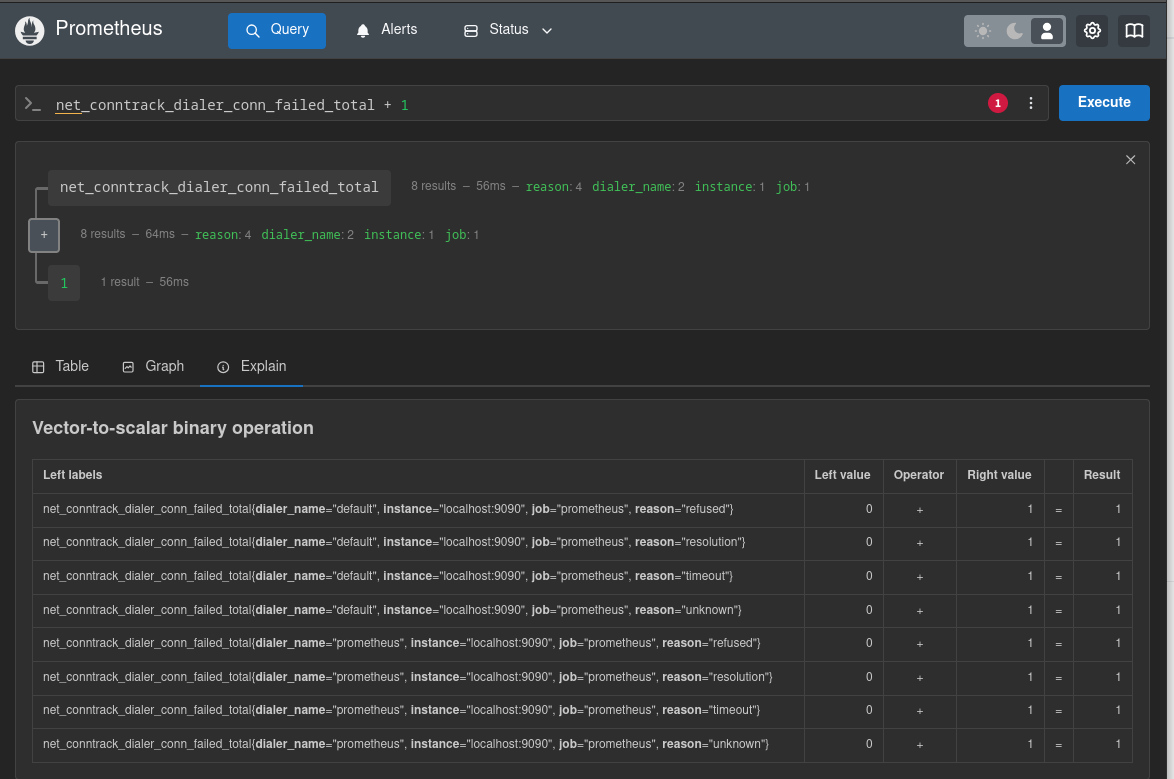Click the 'Operator' column header
This screenshot has height=779, width=1174.
(919, 475)
